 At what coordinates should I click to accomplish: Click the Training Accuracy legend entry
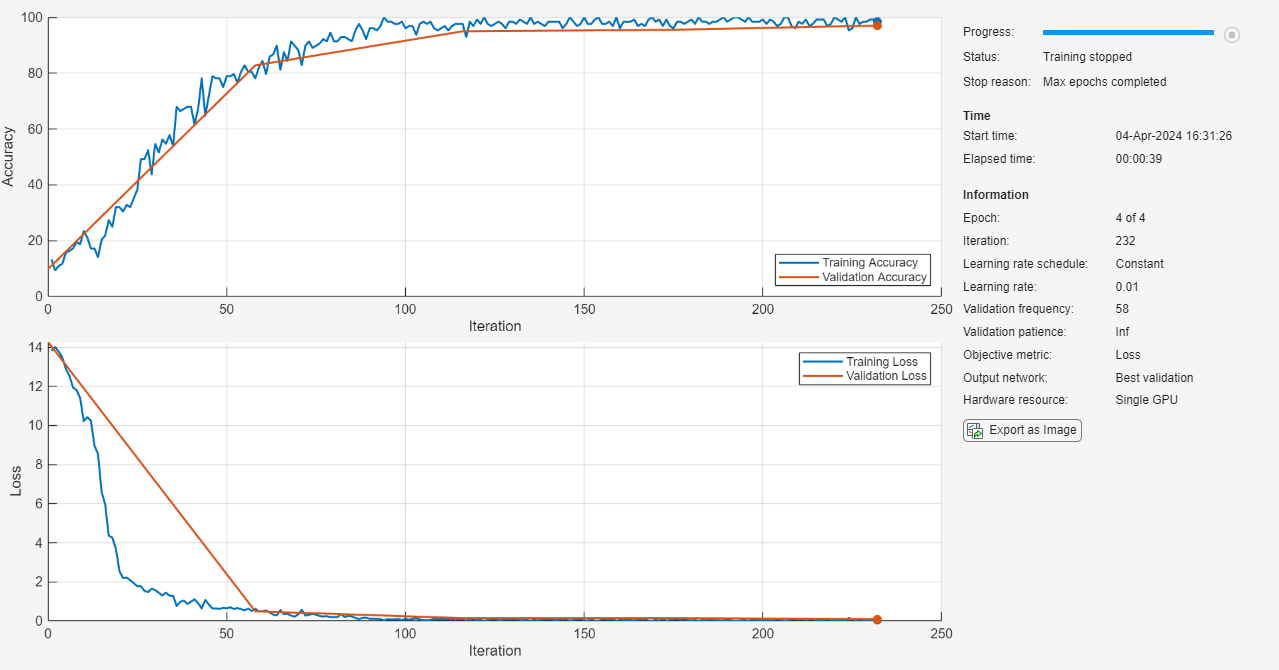[x=852, y=263]
